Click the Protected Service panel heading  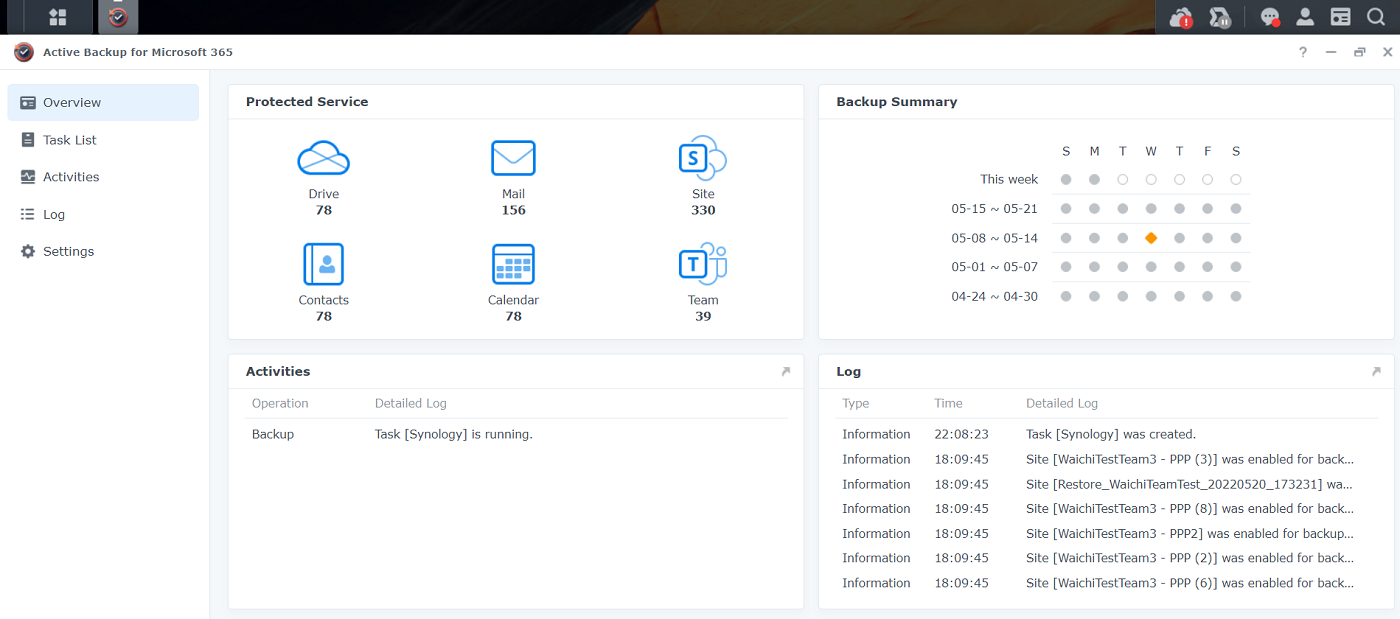[x=307, y=102]
